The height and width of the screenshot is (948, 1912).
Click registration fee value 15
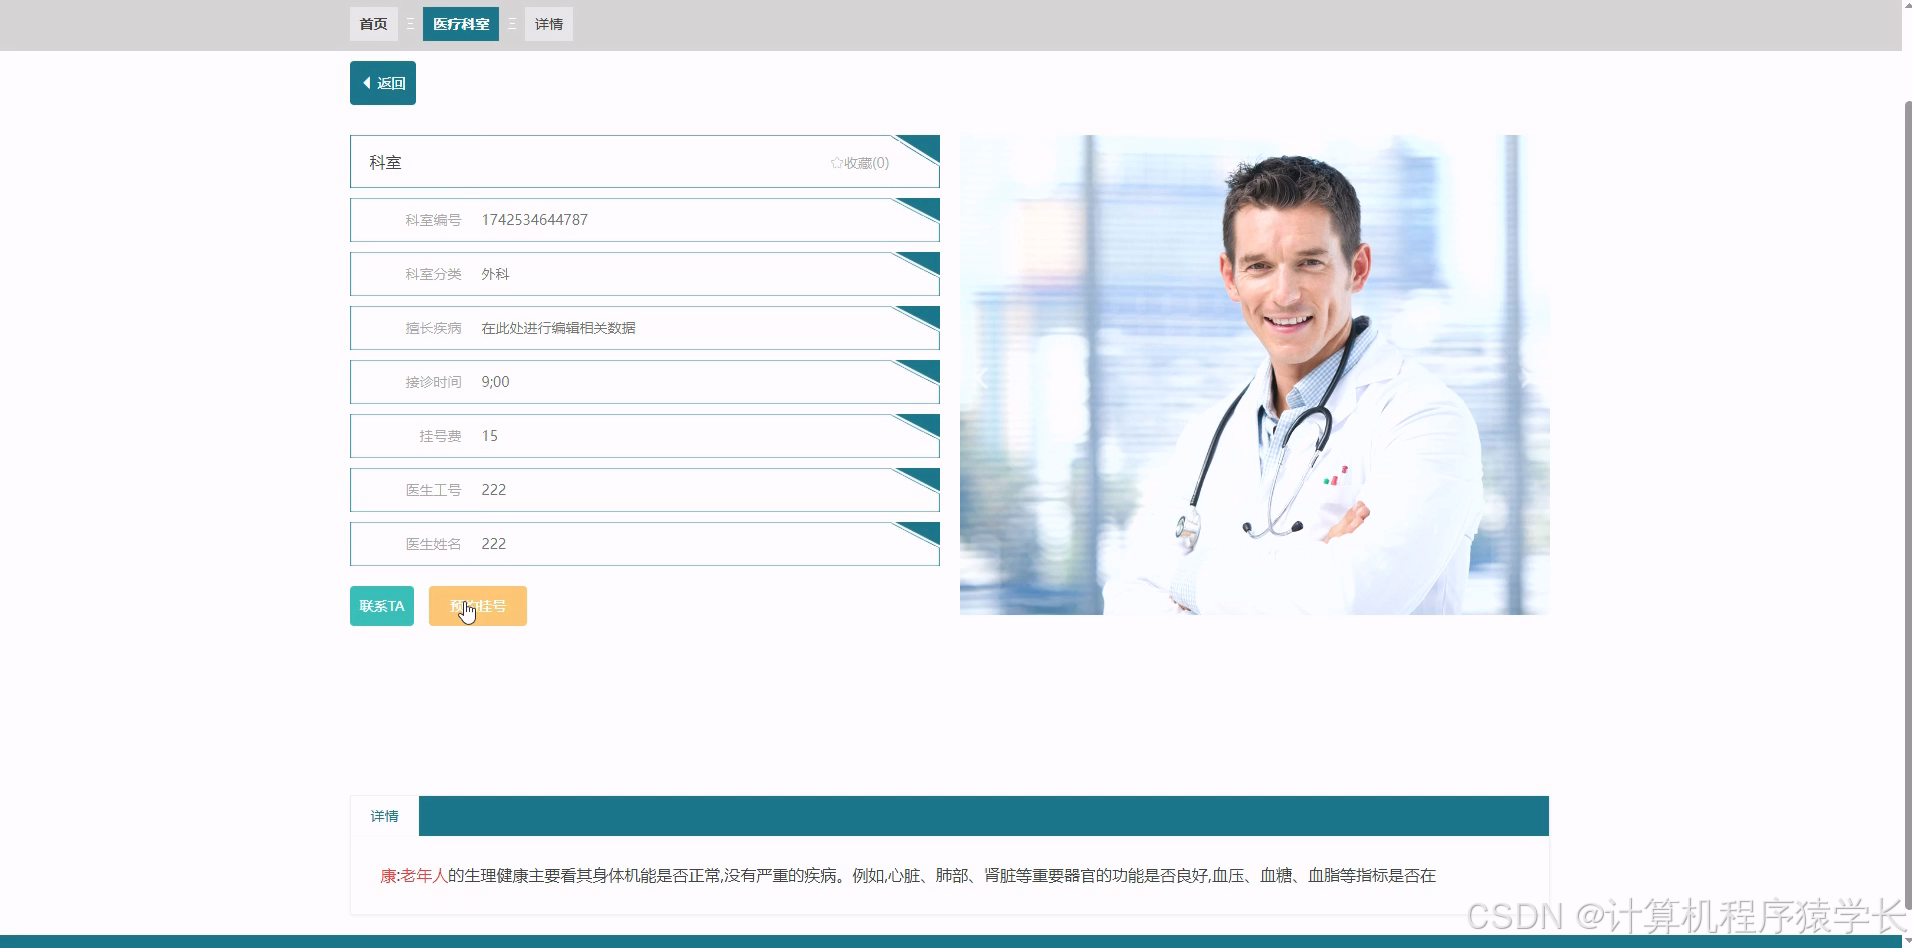[x=490, y=436]
